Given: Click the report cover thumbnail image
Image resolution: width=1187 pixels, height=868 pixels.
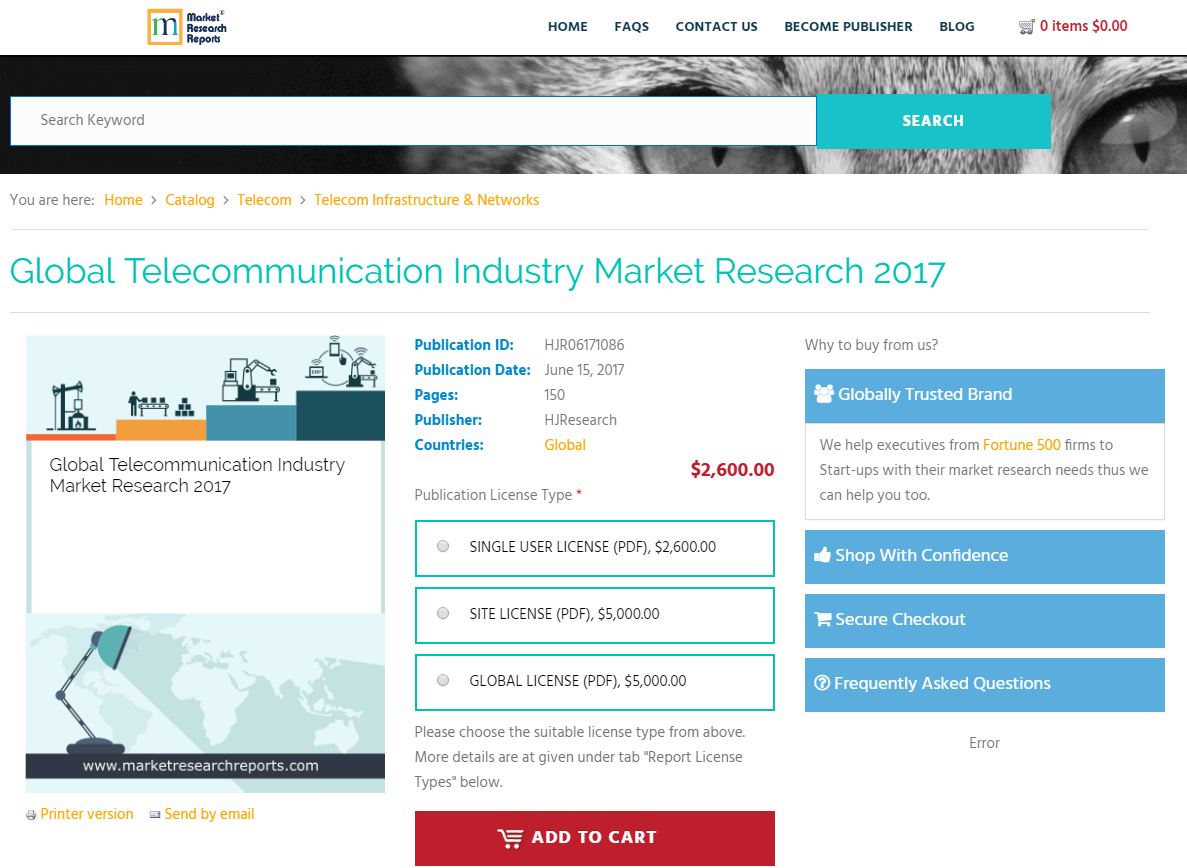Looking at the screenshot, I should coord(205,564).
